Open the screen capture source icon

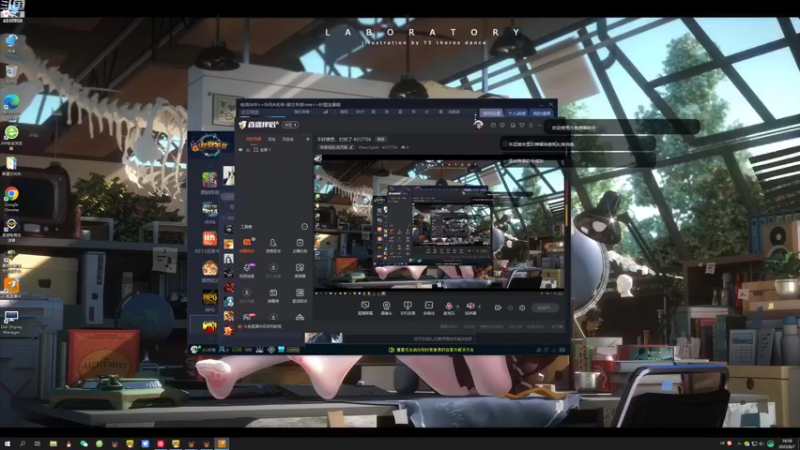pos(365,306)
